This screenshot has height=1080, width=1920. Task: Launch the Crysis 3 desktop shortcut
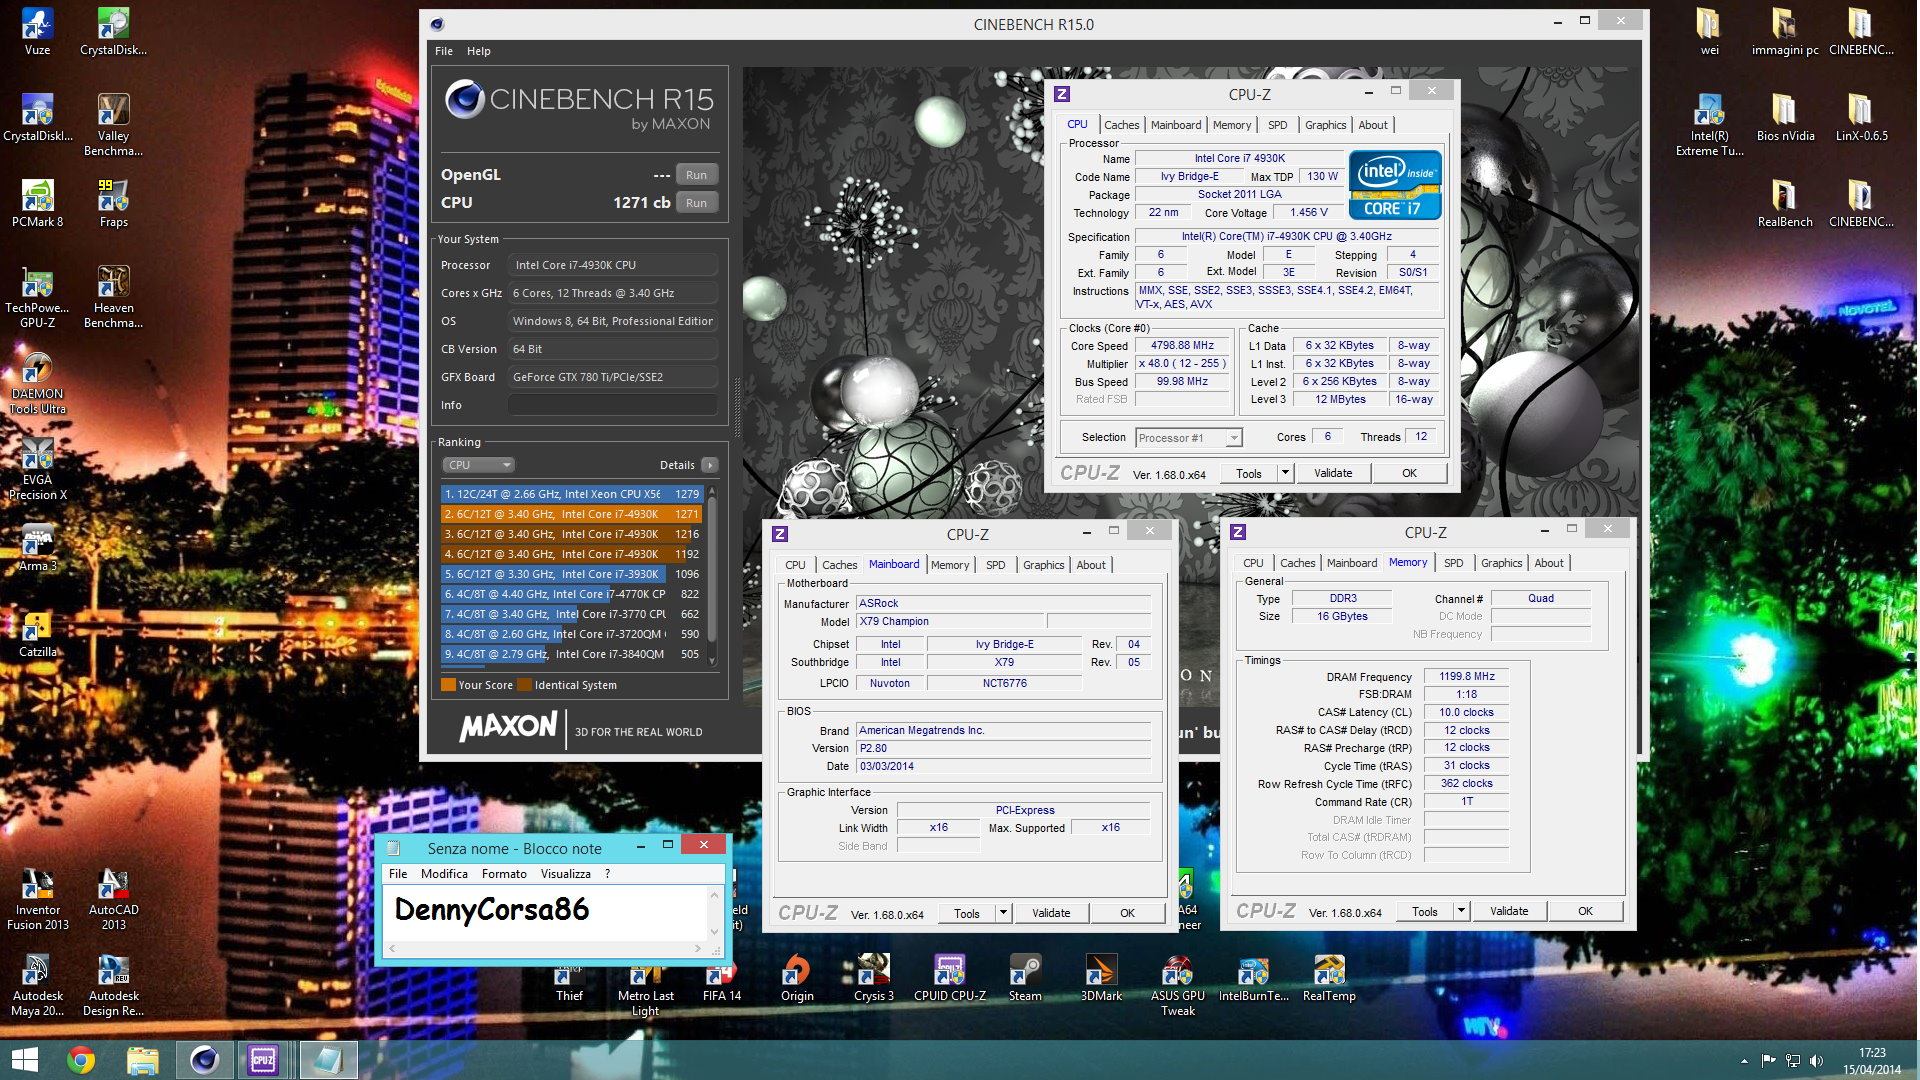[873, 977]
